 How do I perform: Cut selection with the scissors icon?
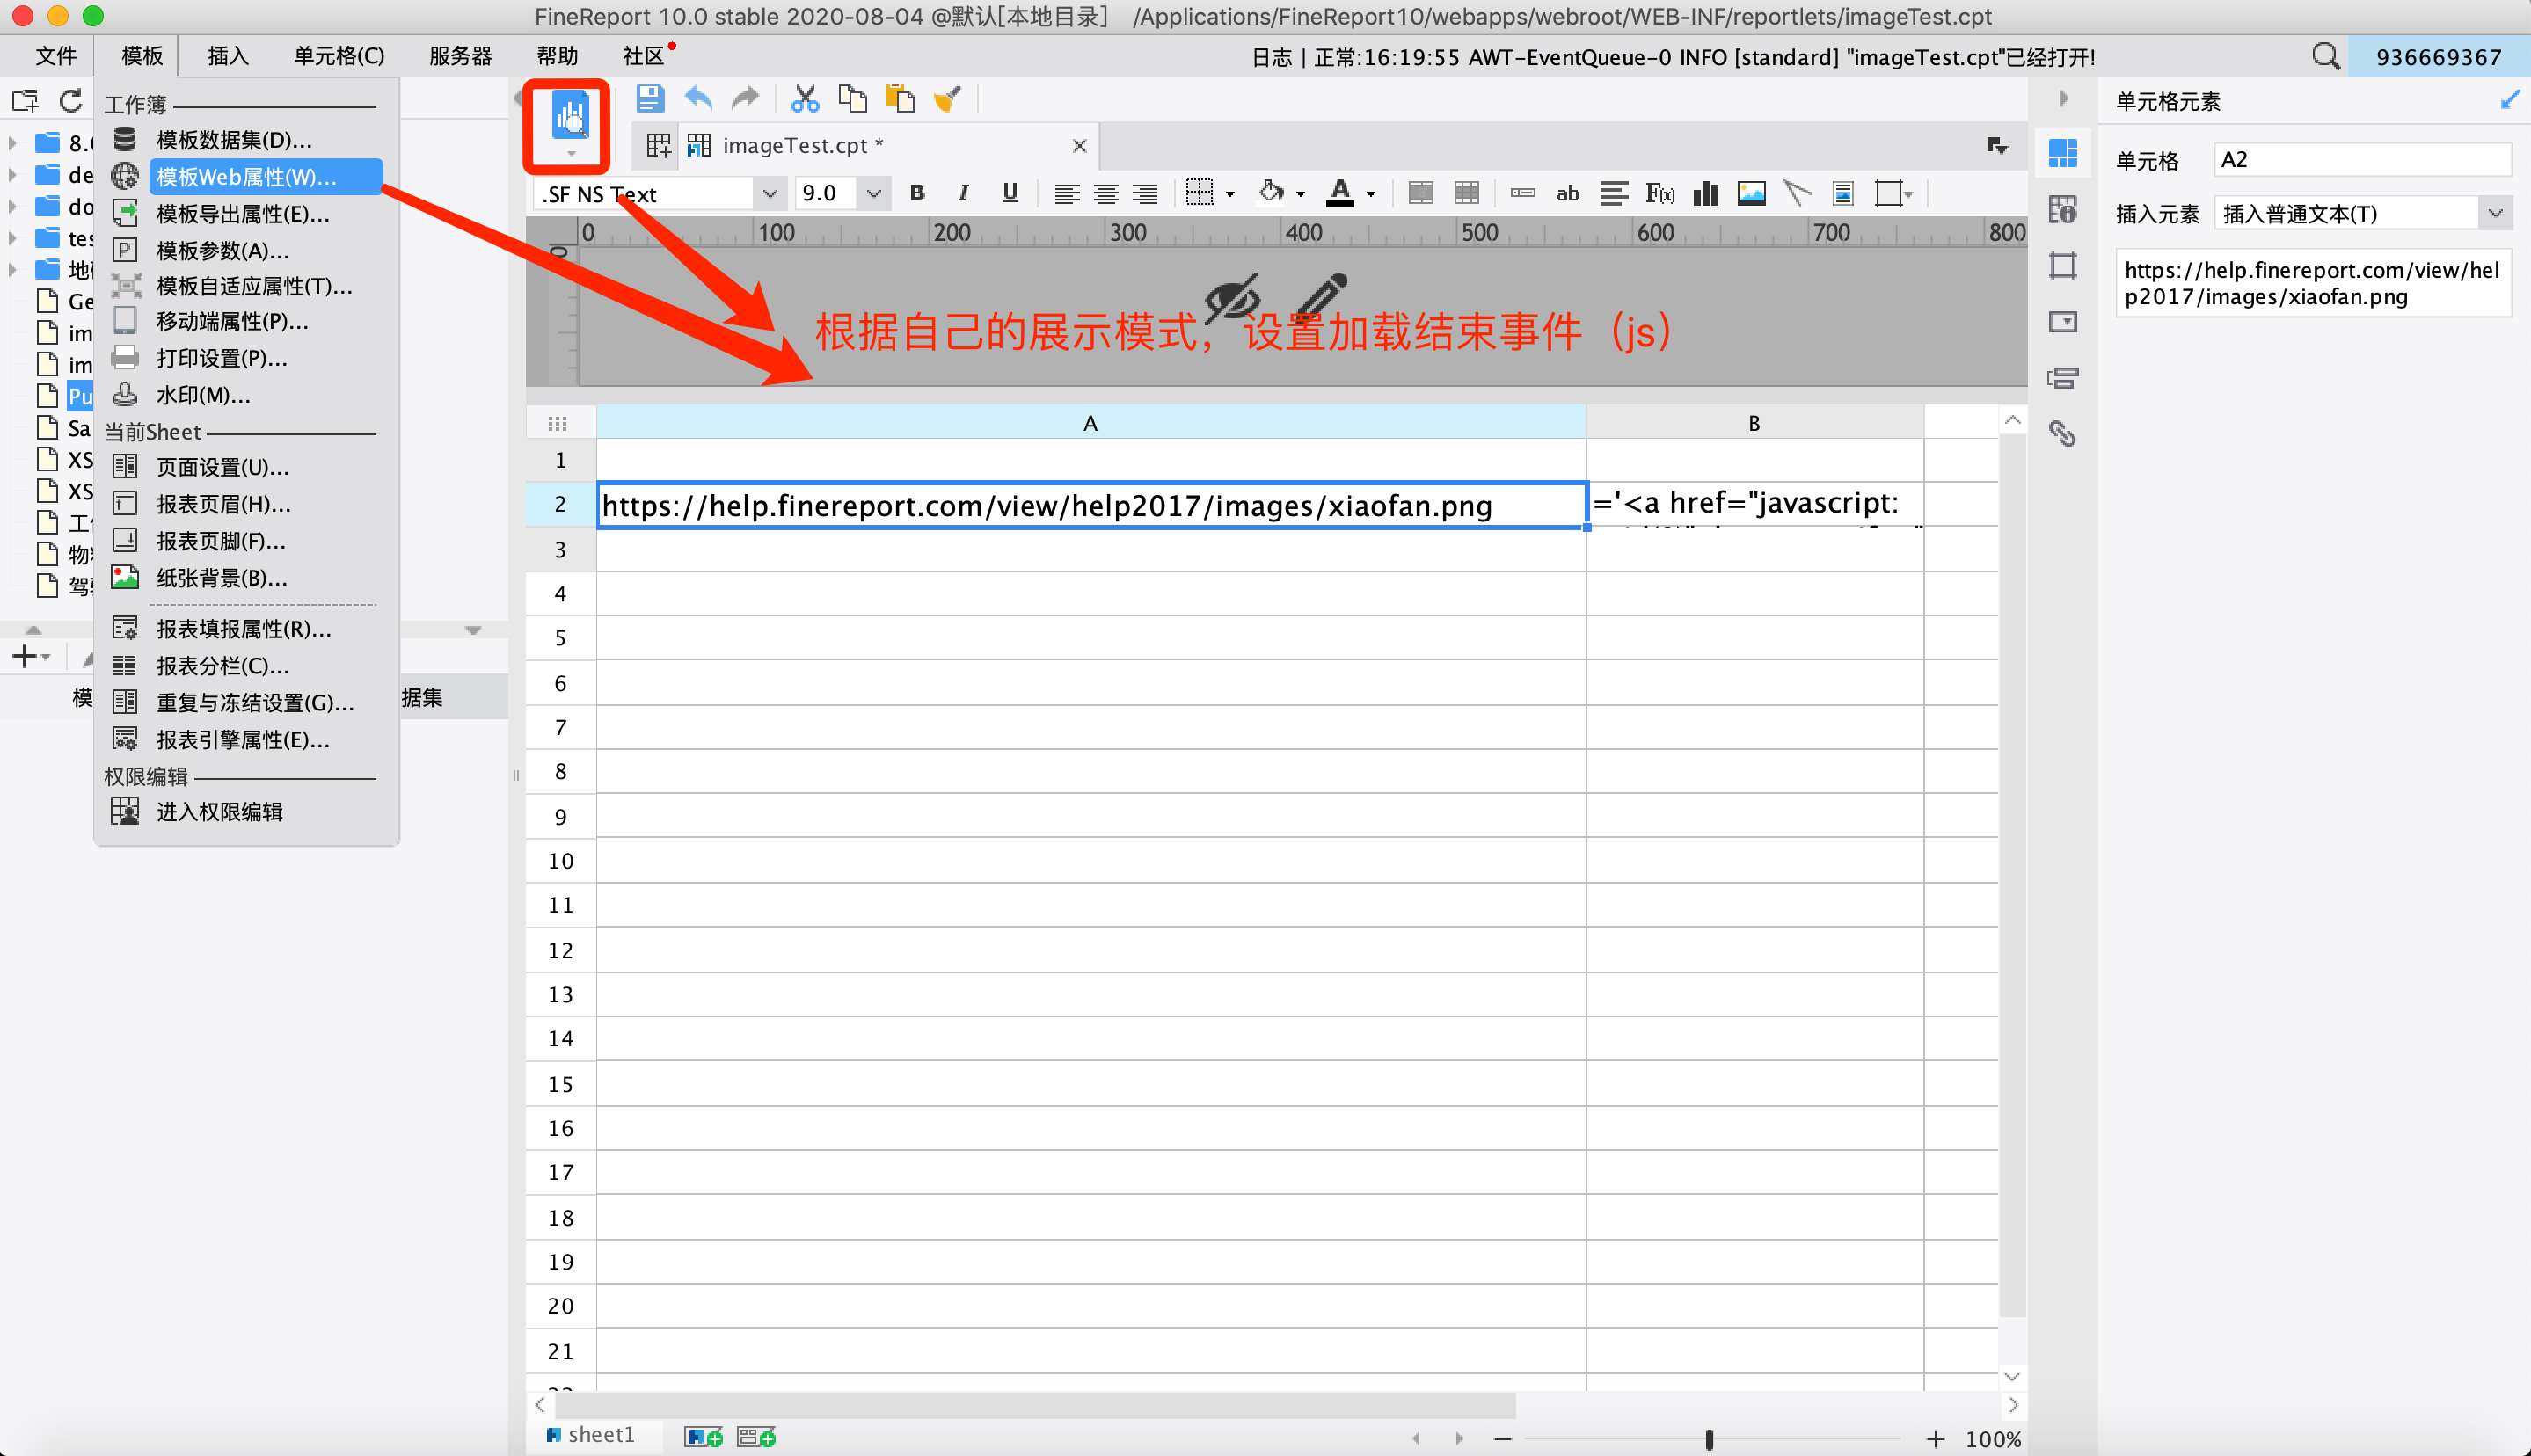point(804,99)
